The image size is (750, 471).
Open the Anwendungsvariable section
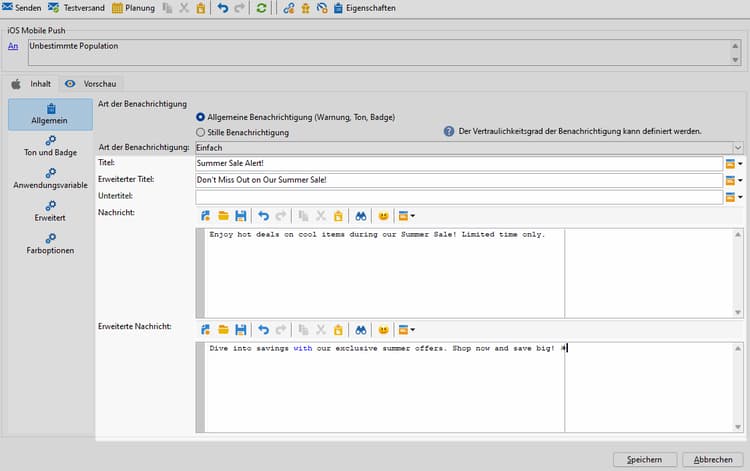(x=50, y=179)
